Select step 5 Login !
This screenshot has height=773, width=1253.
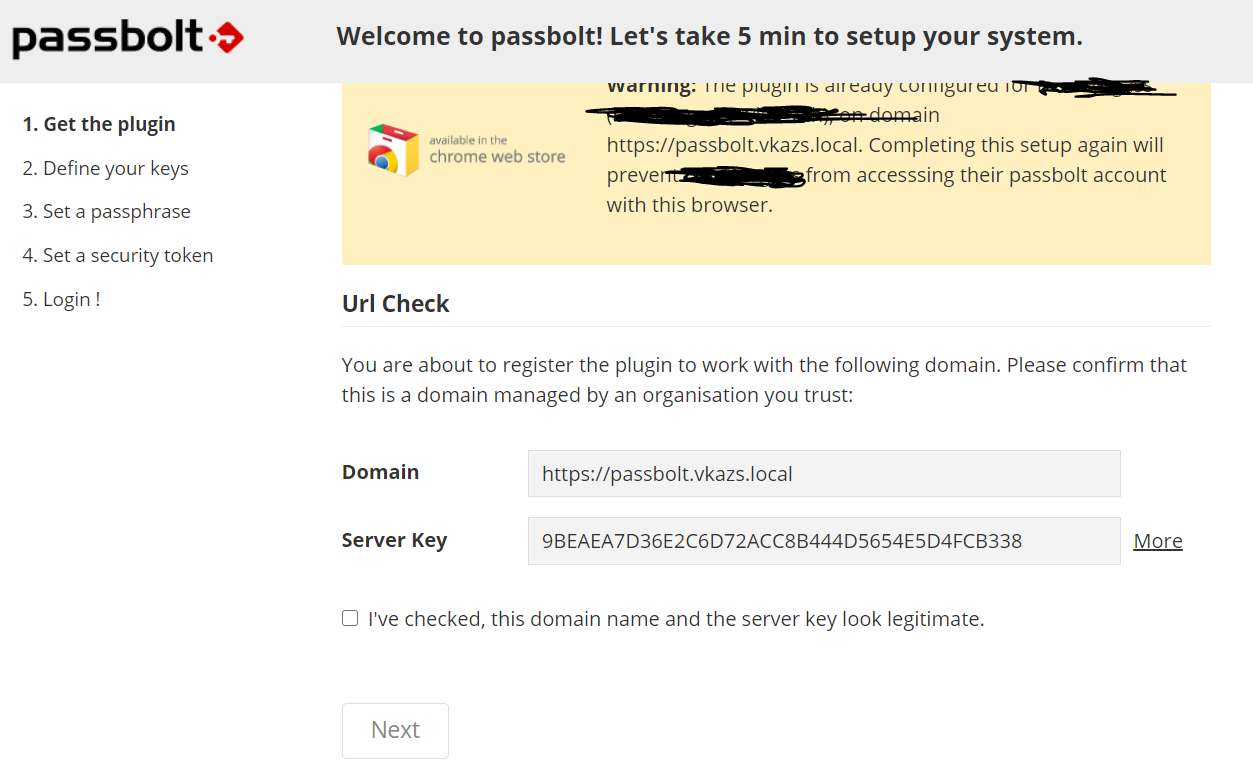coord(62,299)
